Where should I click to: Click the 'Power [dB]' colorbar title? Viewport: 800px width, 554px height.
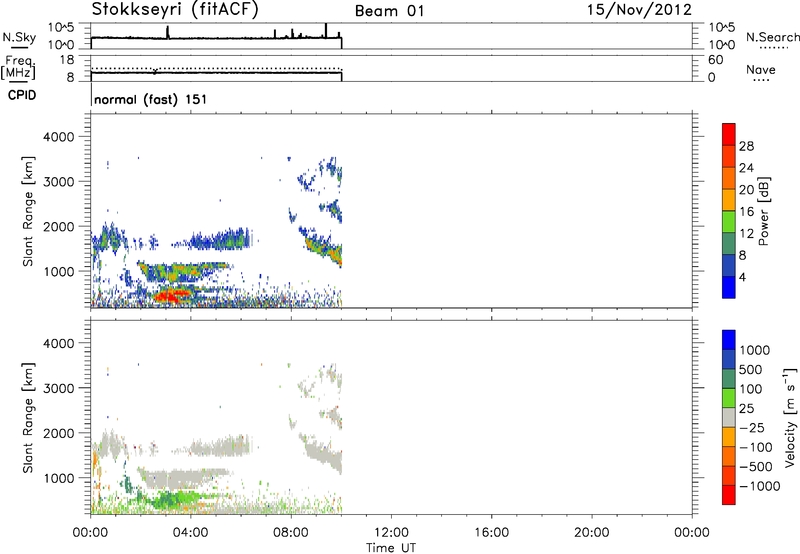point(764,211)
